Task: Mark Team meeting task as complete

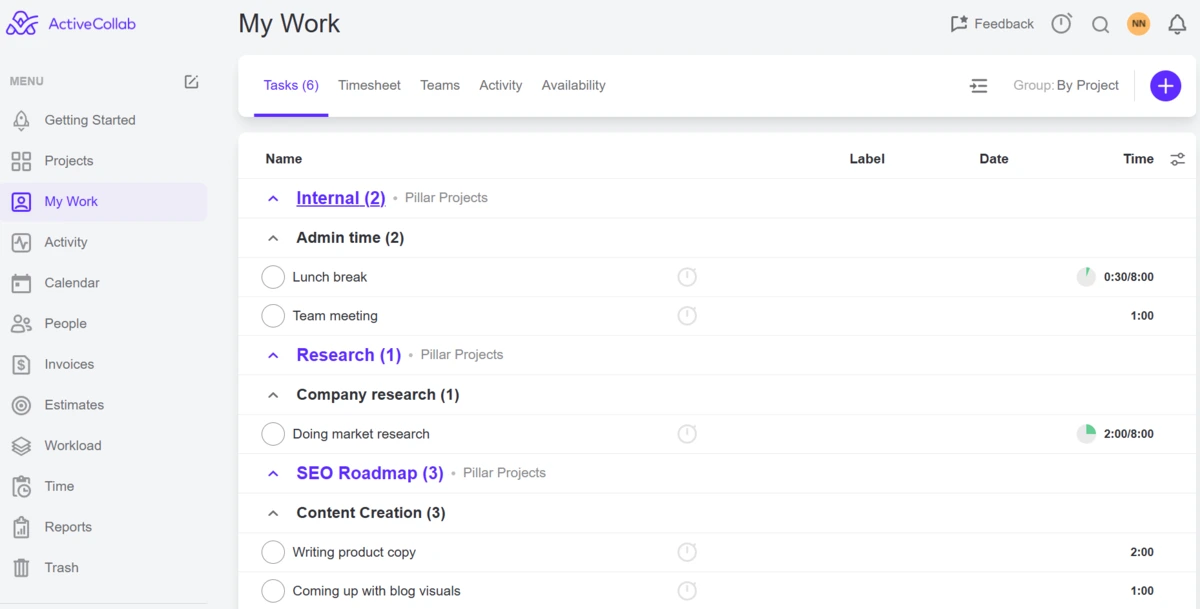Action: (273, 316)
